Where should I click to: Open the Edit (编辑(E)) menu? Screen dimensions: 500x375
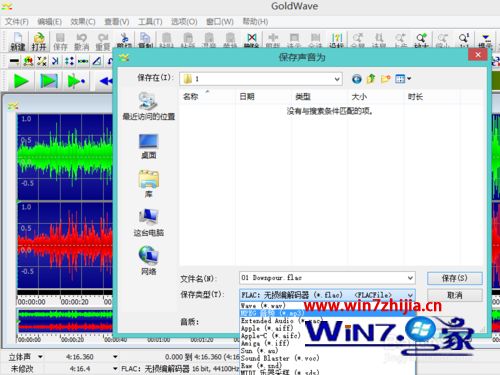pyautogui.click(x=49, y=22)
